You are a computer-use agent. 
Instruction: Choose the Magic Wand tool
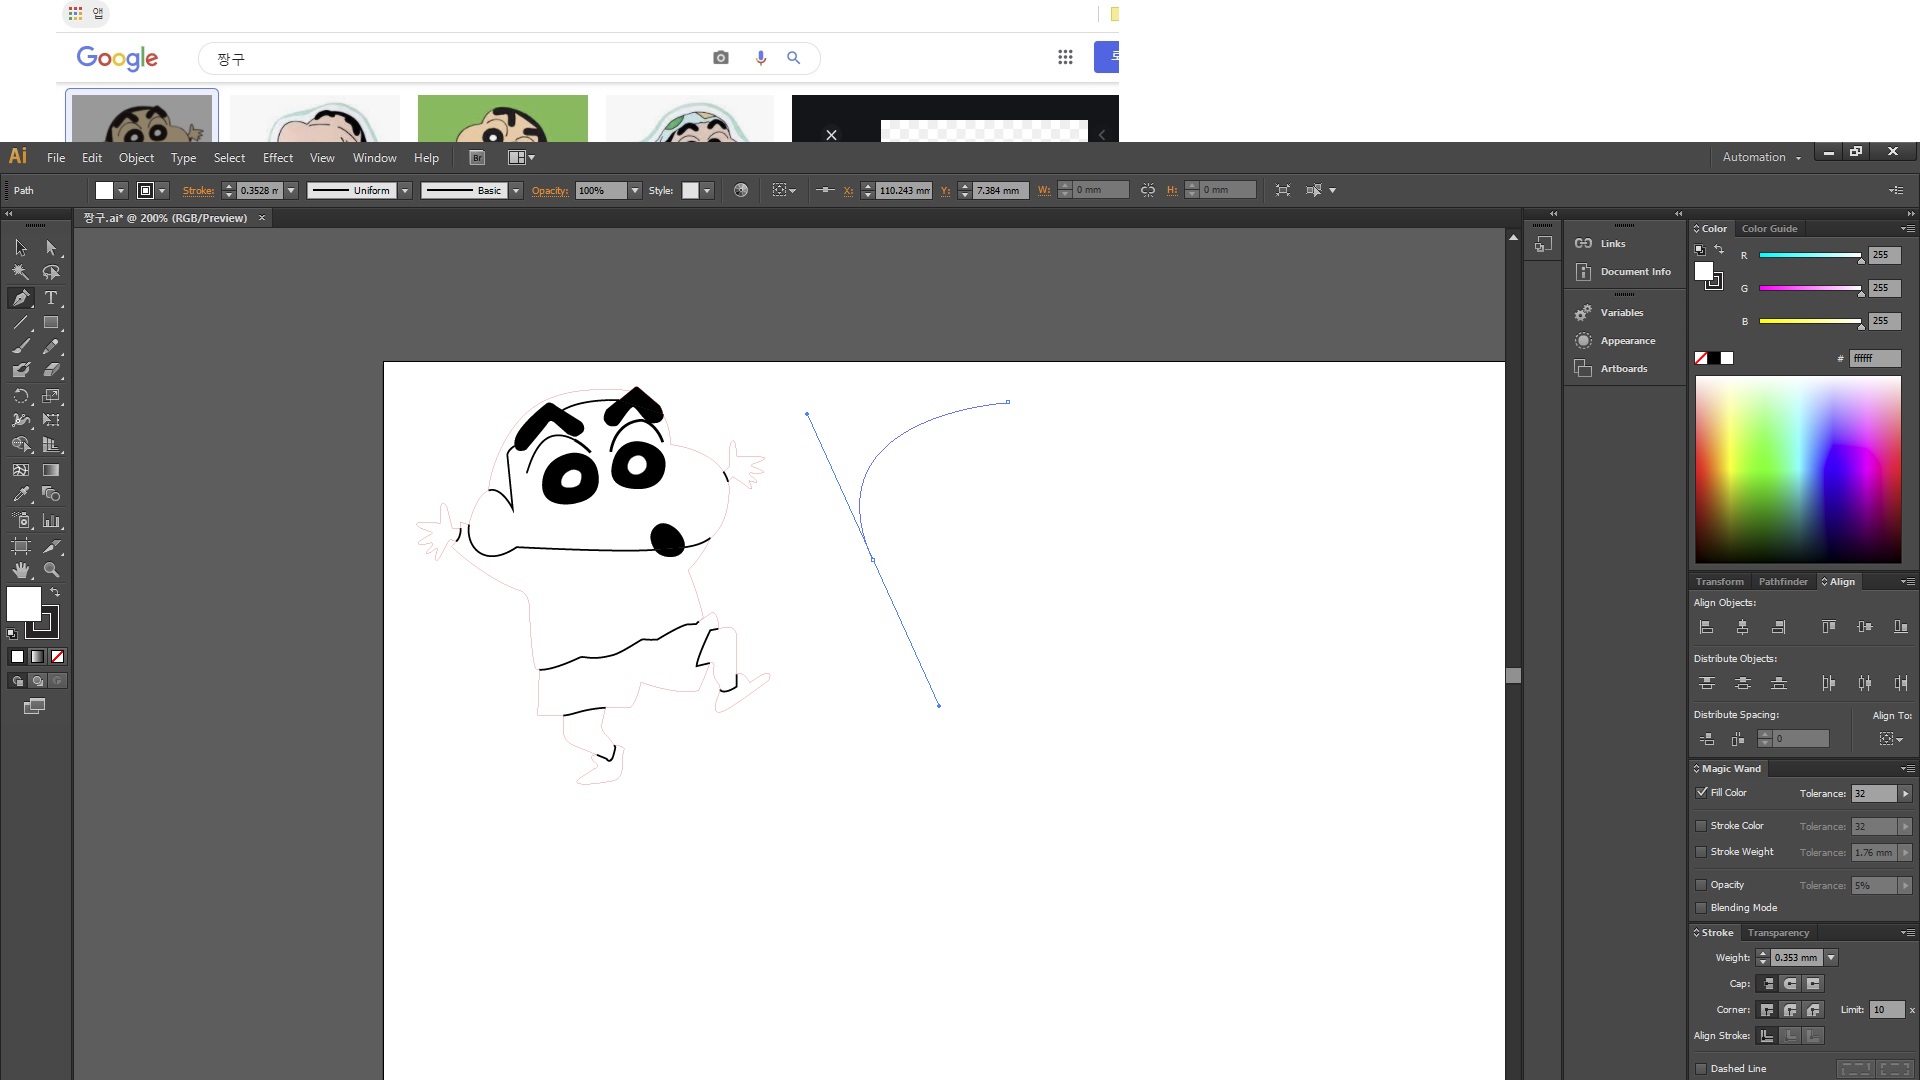coord(21,272)
